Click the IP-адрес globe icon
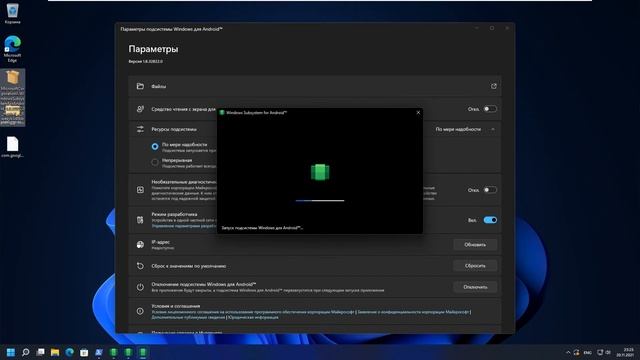Viewport: 640px width, 360px height. (x=140, y=244)
